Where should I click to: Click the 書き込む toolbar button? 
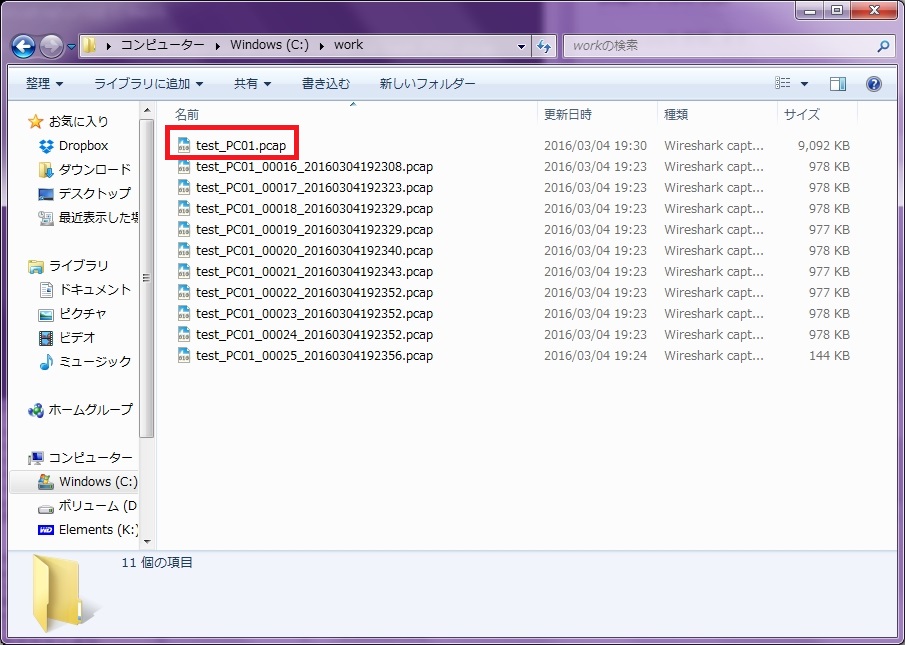point(326,84)
